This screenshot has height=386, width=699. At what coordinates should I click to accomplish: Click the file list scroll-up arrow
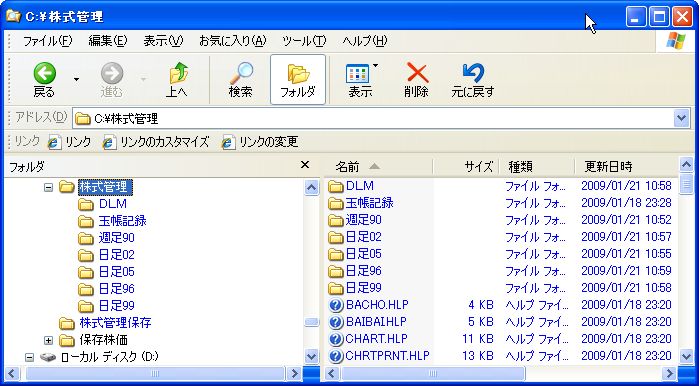coord(687,164)
